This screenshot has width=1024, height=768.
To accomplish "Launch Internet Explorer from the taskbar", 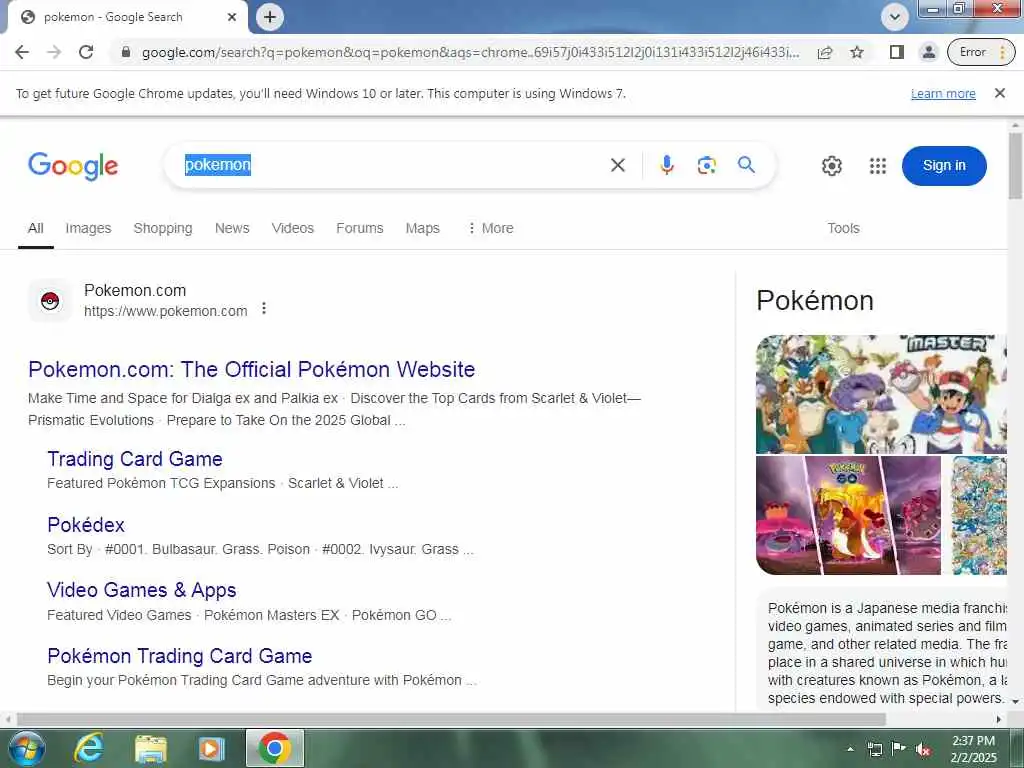I will pyautogui.click(x=88, y=748).
